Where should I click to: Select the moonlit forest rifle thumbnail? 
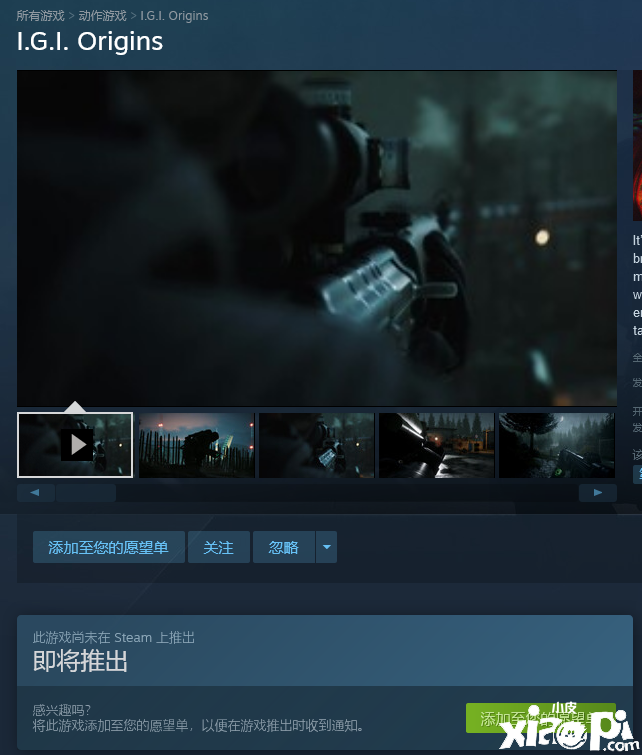(x=557, y=445)
